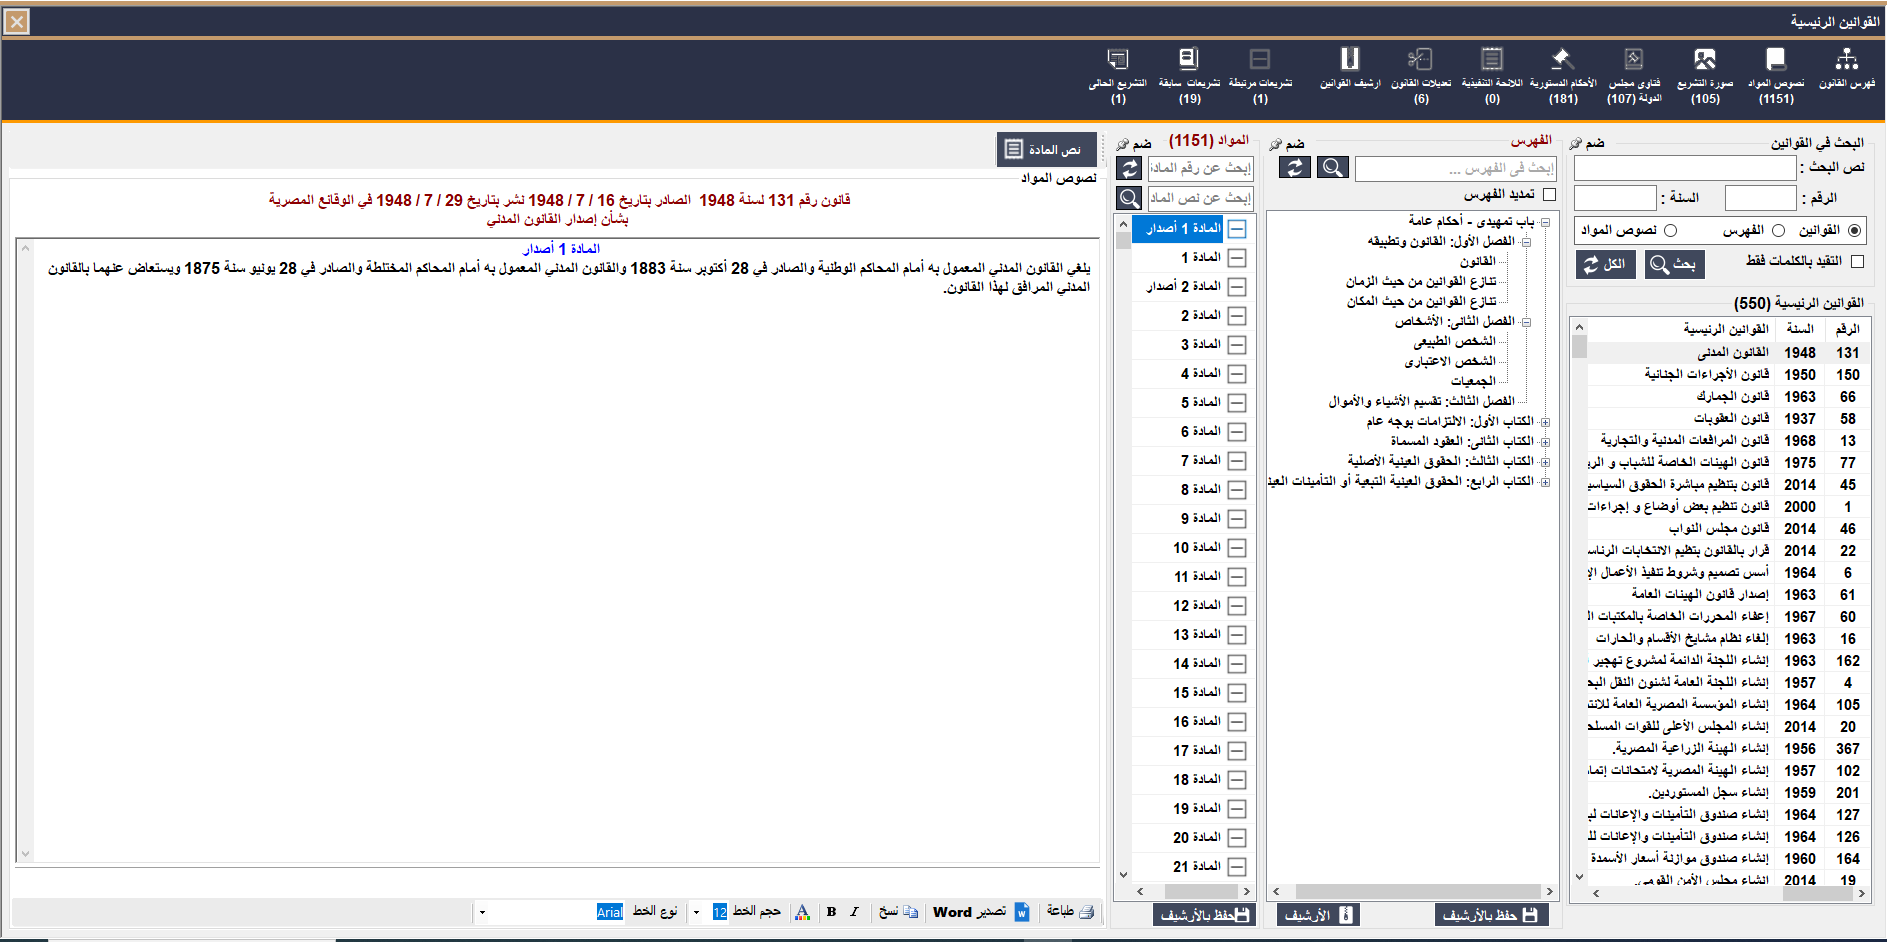Toggle the box icon beside المادة 2 أصدار
The width and height of the screenshot is (1887, 942).
pos(1237,287)
